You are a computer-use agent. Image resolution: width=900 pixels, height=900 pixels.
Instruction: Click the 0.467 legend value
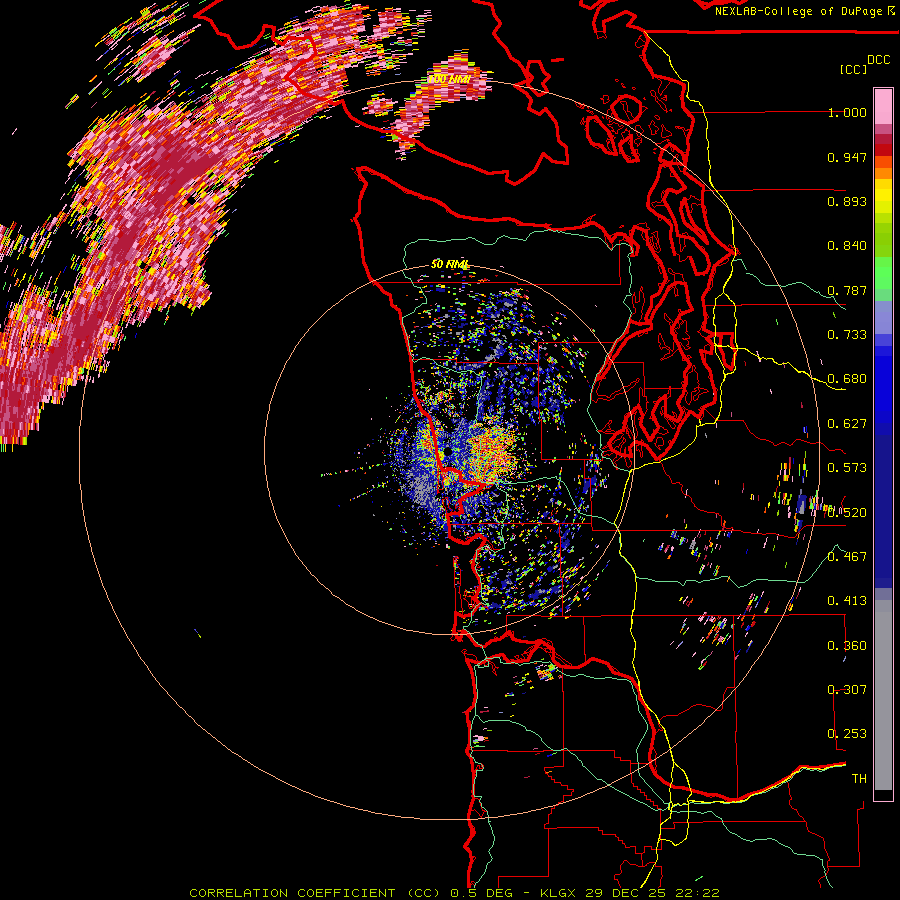[847, 556]
